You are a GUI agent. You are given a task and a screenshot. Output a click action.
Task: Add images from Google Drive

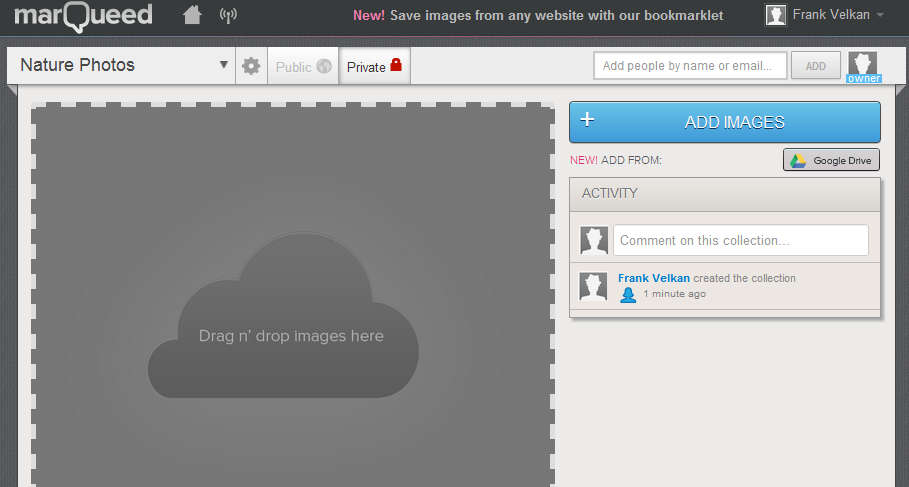tap(831, 160)
